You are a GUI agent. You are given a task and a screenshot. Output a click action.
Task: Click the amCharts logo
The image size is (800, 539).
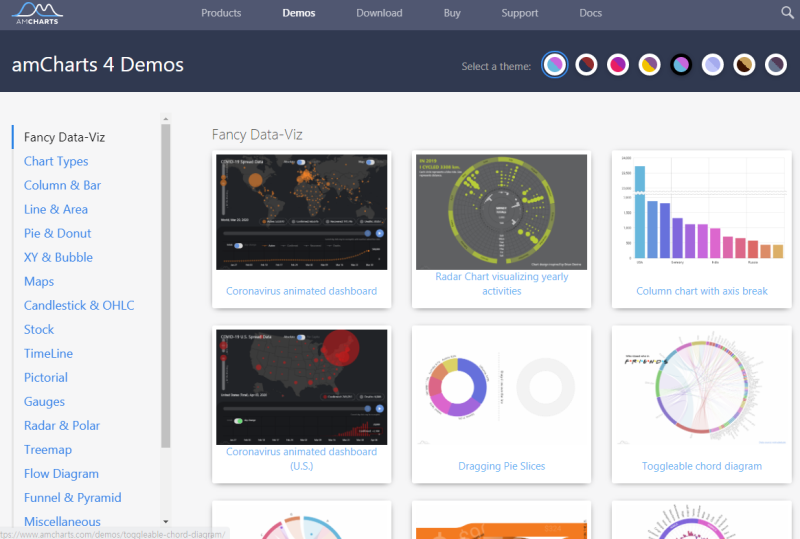(37, 13)
